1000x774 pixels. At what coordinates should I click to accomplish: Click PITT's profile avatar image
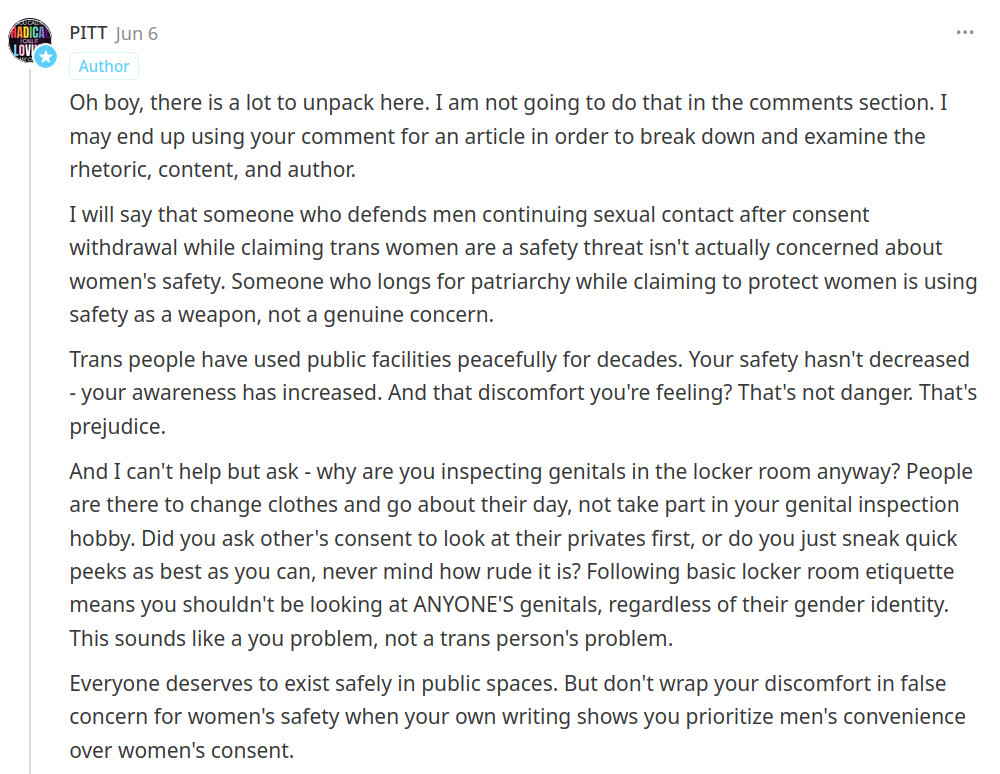28,40
